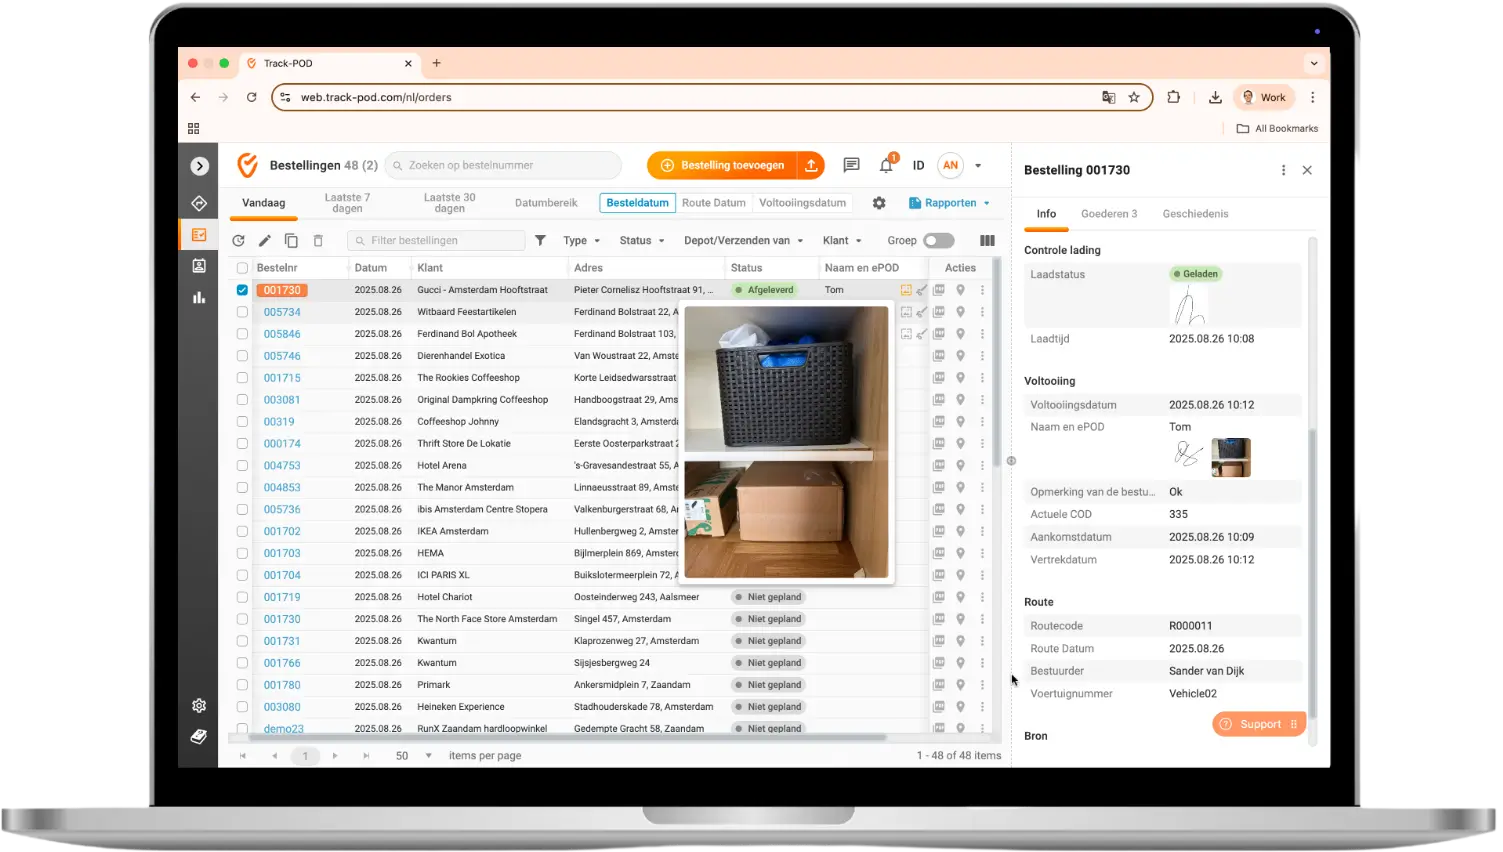The width and height of the screenshot is (1503, 852).
Task: Open the chat messages icon in header
Action: click(x=851, y=165)
